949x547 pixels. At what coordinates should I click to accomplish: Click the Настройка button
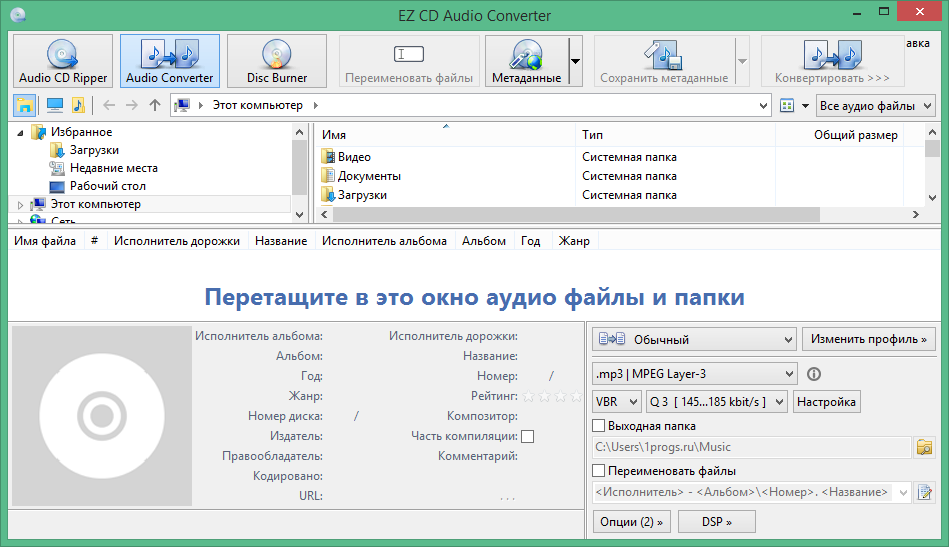[826, 402]
